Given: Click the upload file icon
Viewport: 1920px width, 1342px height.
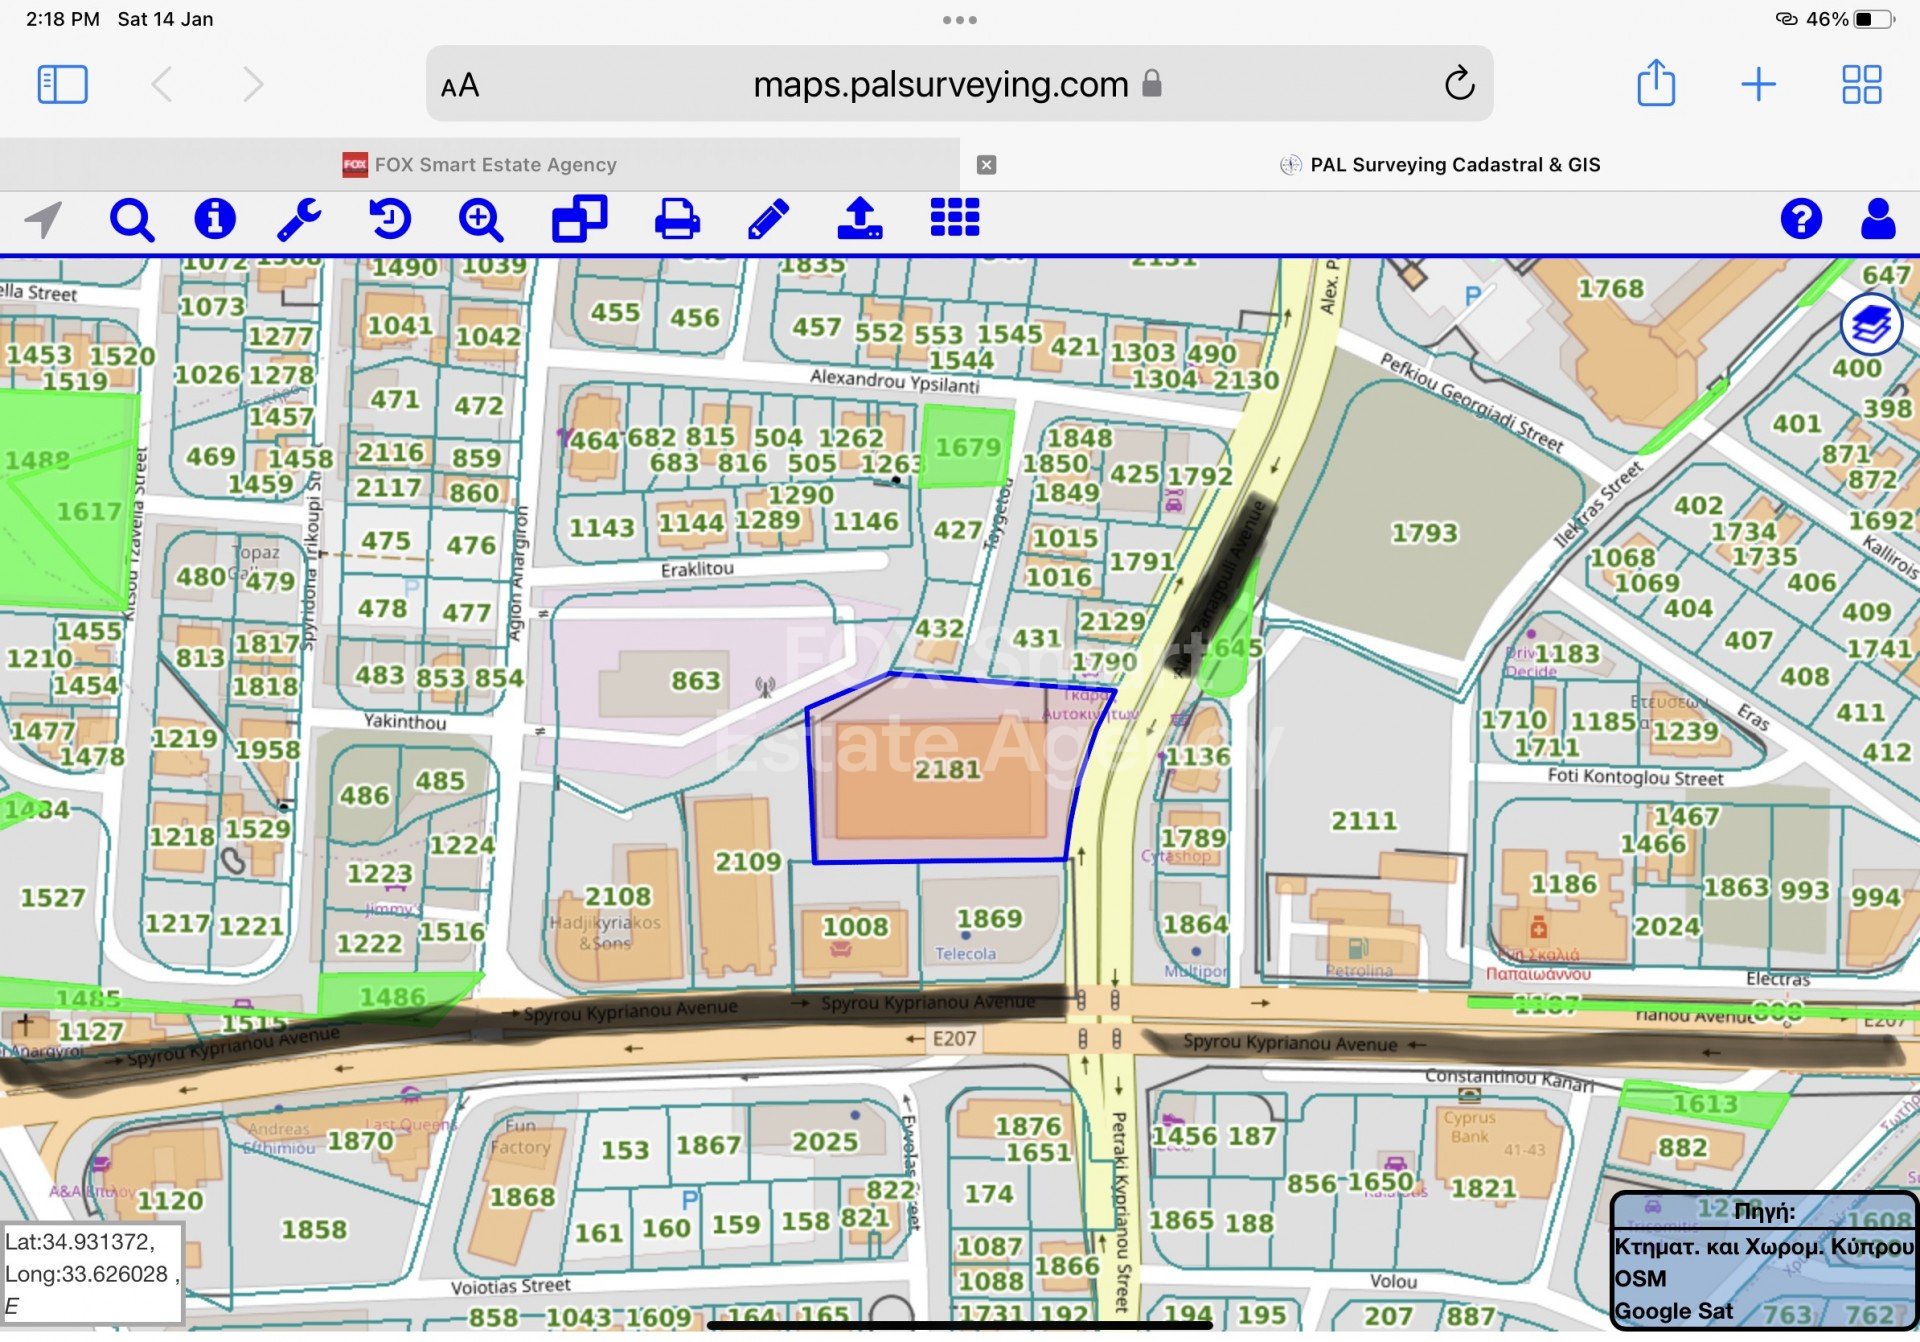Looking at the screenshot, I should (x=859, y=219).
